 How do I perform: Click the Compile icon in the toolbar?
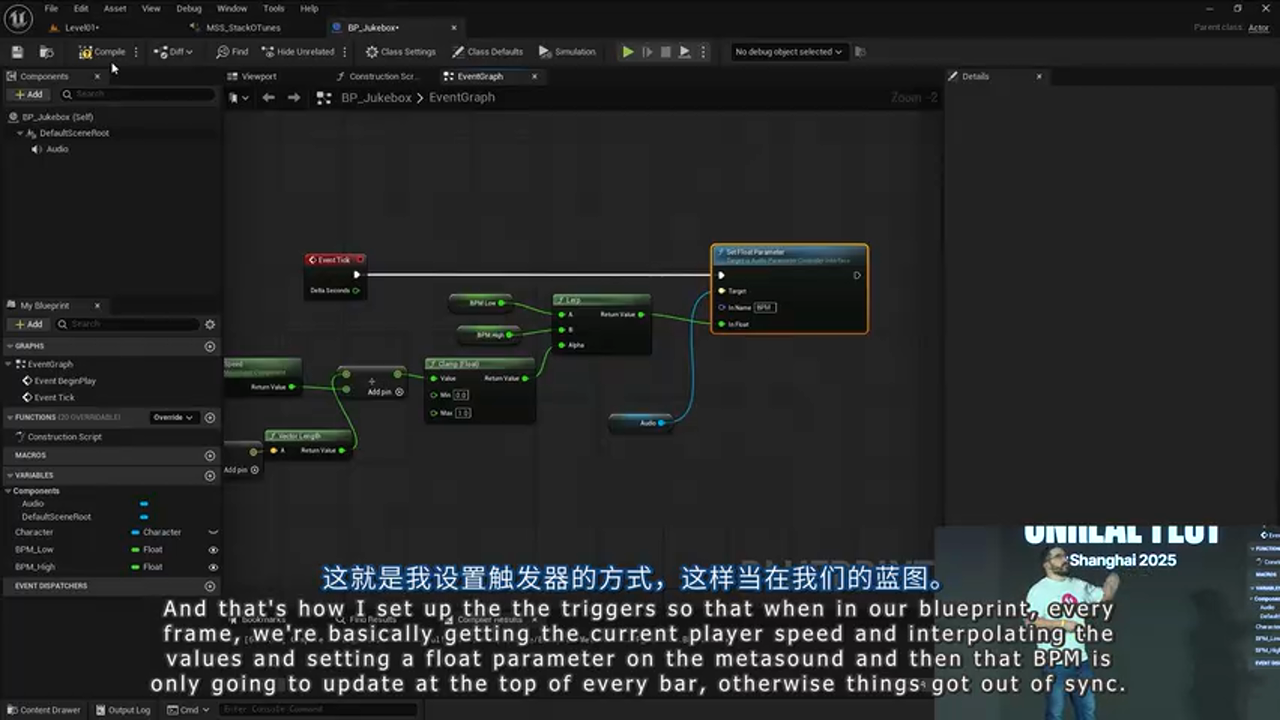click(87, 51)
